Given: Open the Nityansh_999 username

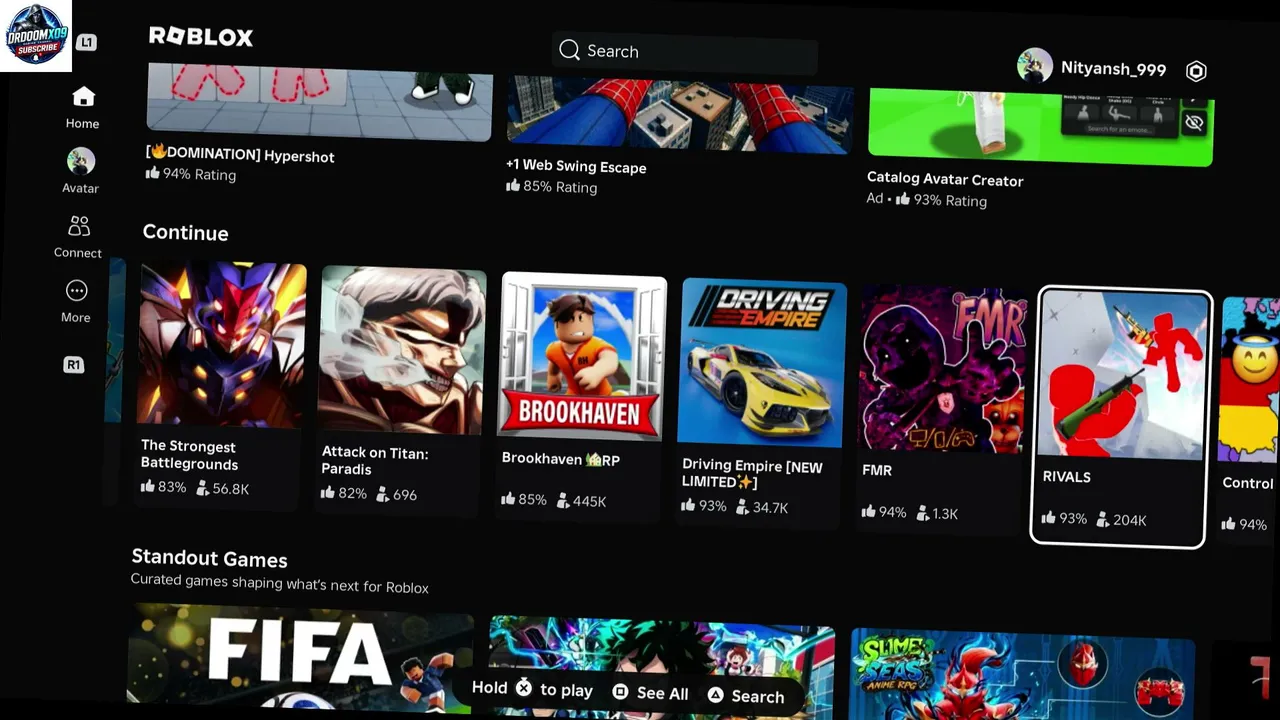Looking at the screenshot, I should coord(1113,69).
